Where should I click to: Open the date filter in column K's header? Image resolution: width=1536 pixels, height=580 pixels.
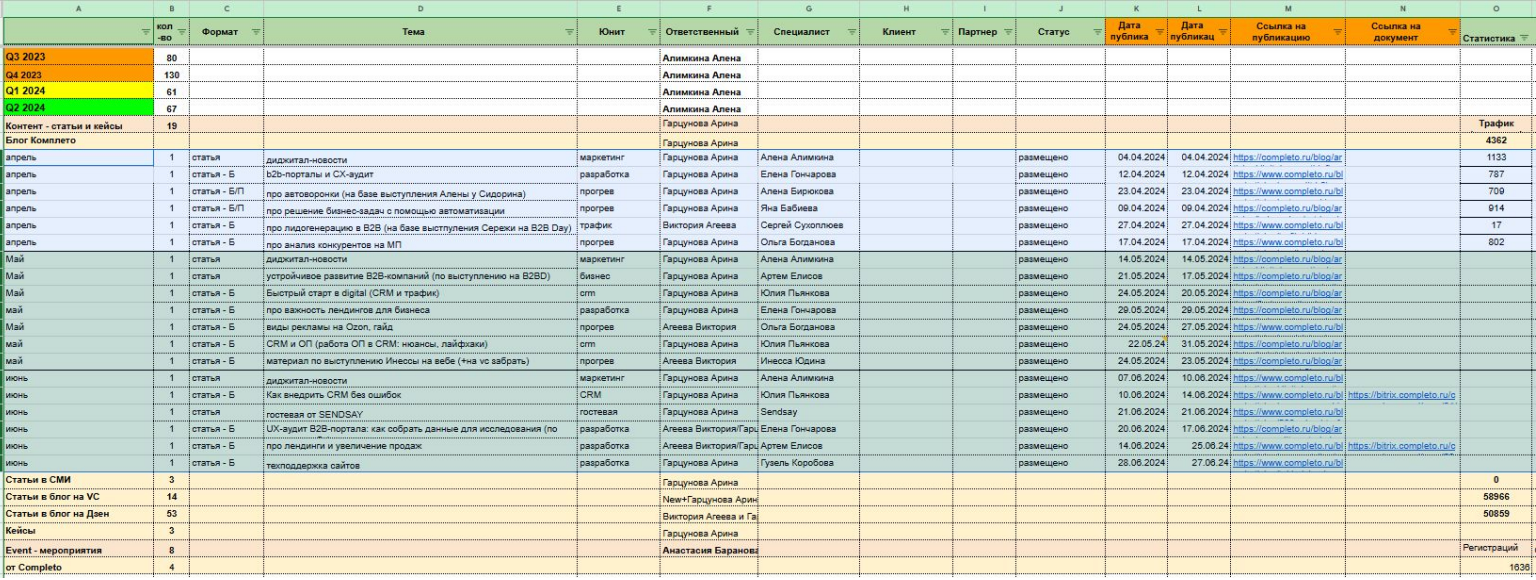click(x=1158, y=32)
